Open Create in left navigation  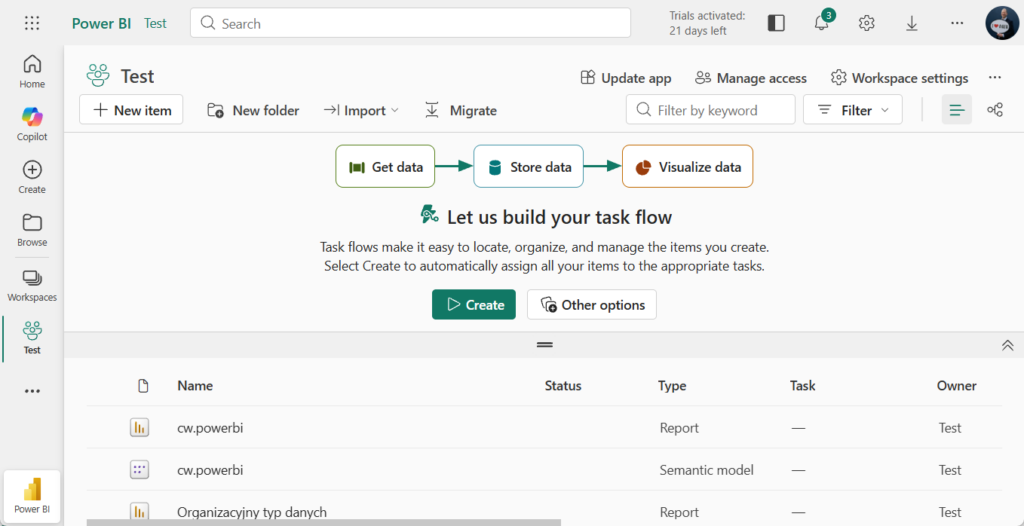(x=32, y=177)
